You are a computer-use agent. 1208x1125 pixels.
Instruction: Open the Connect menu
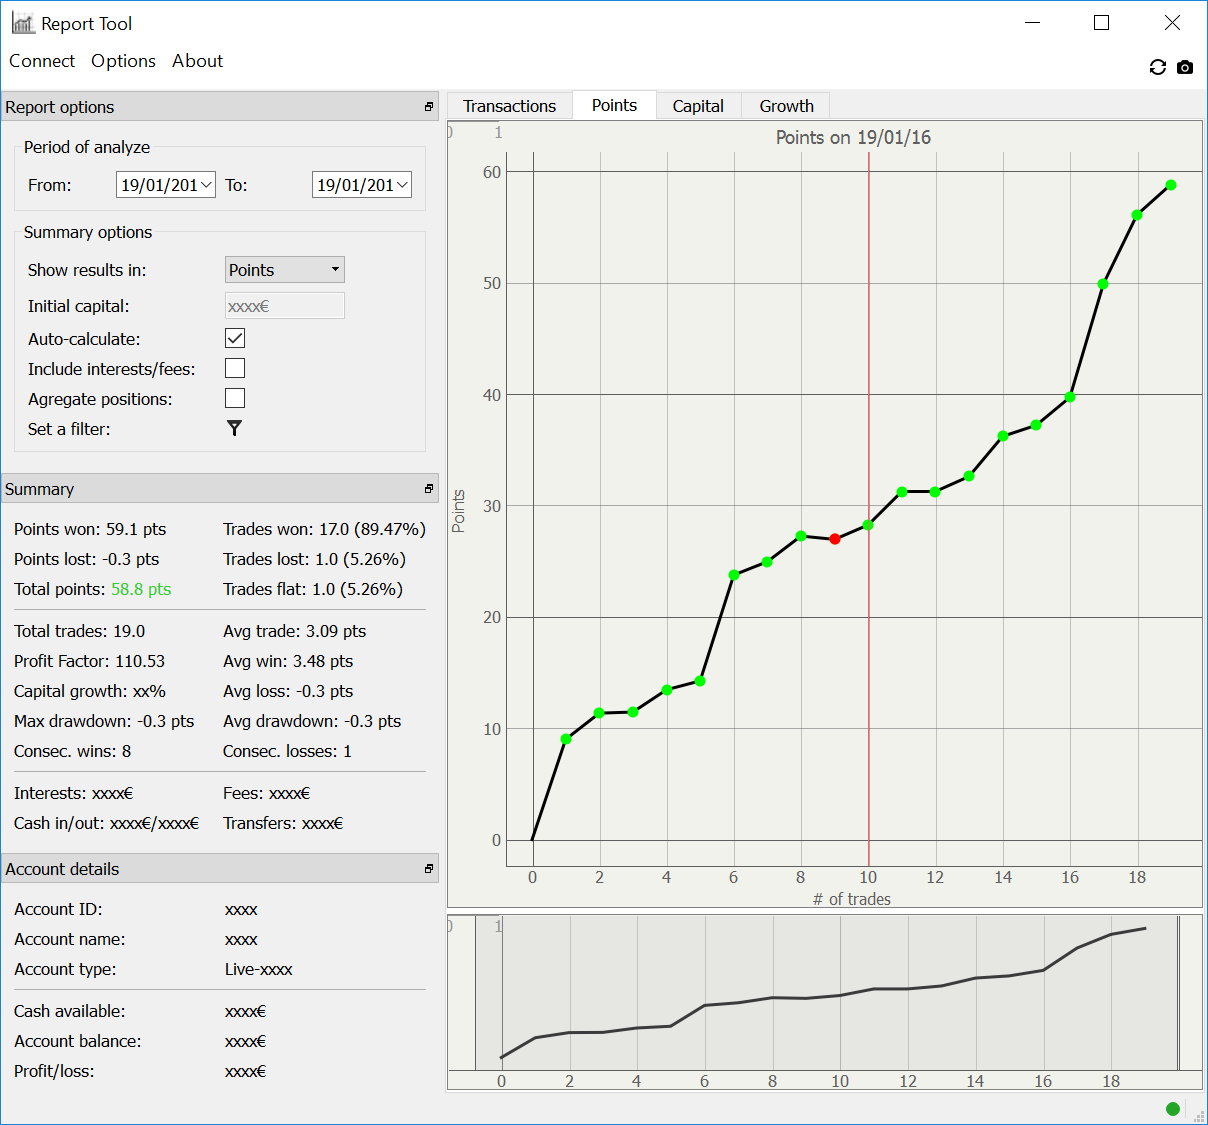point(42,61)
